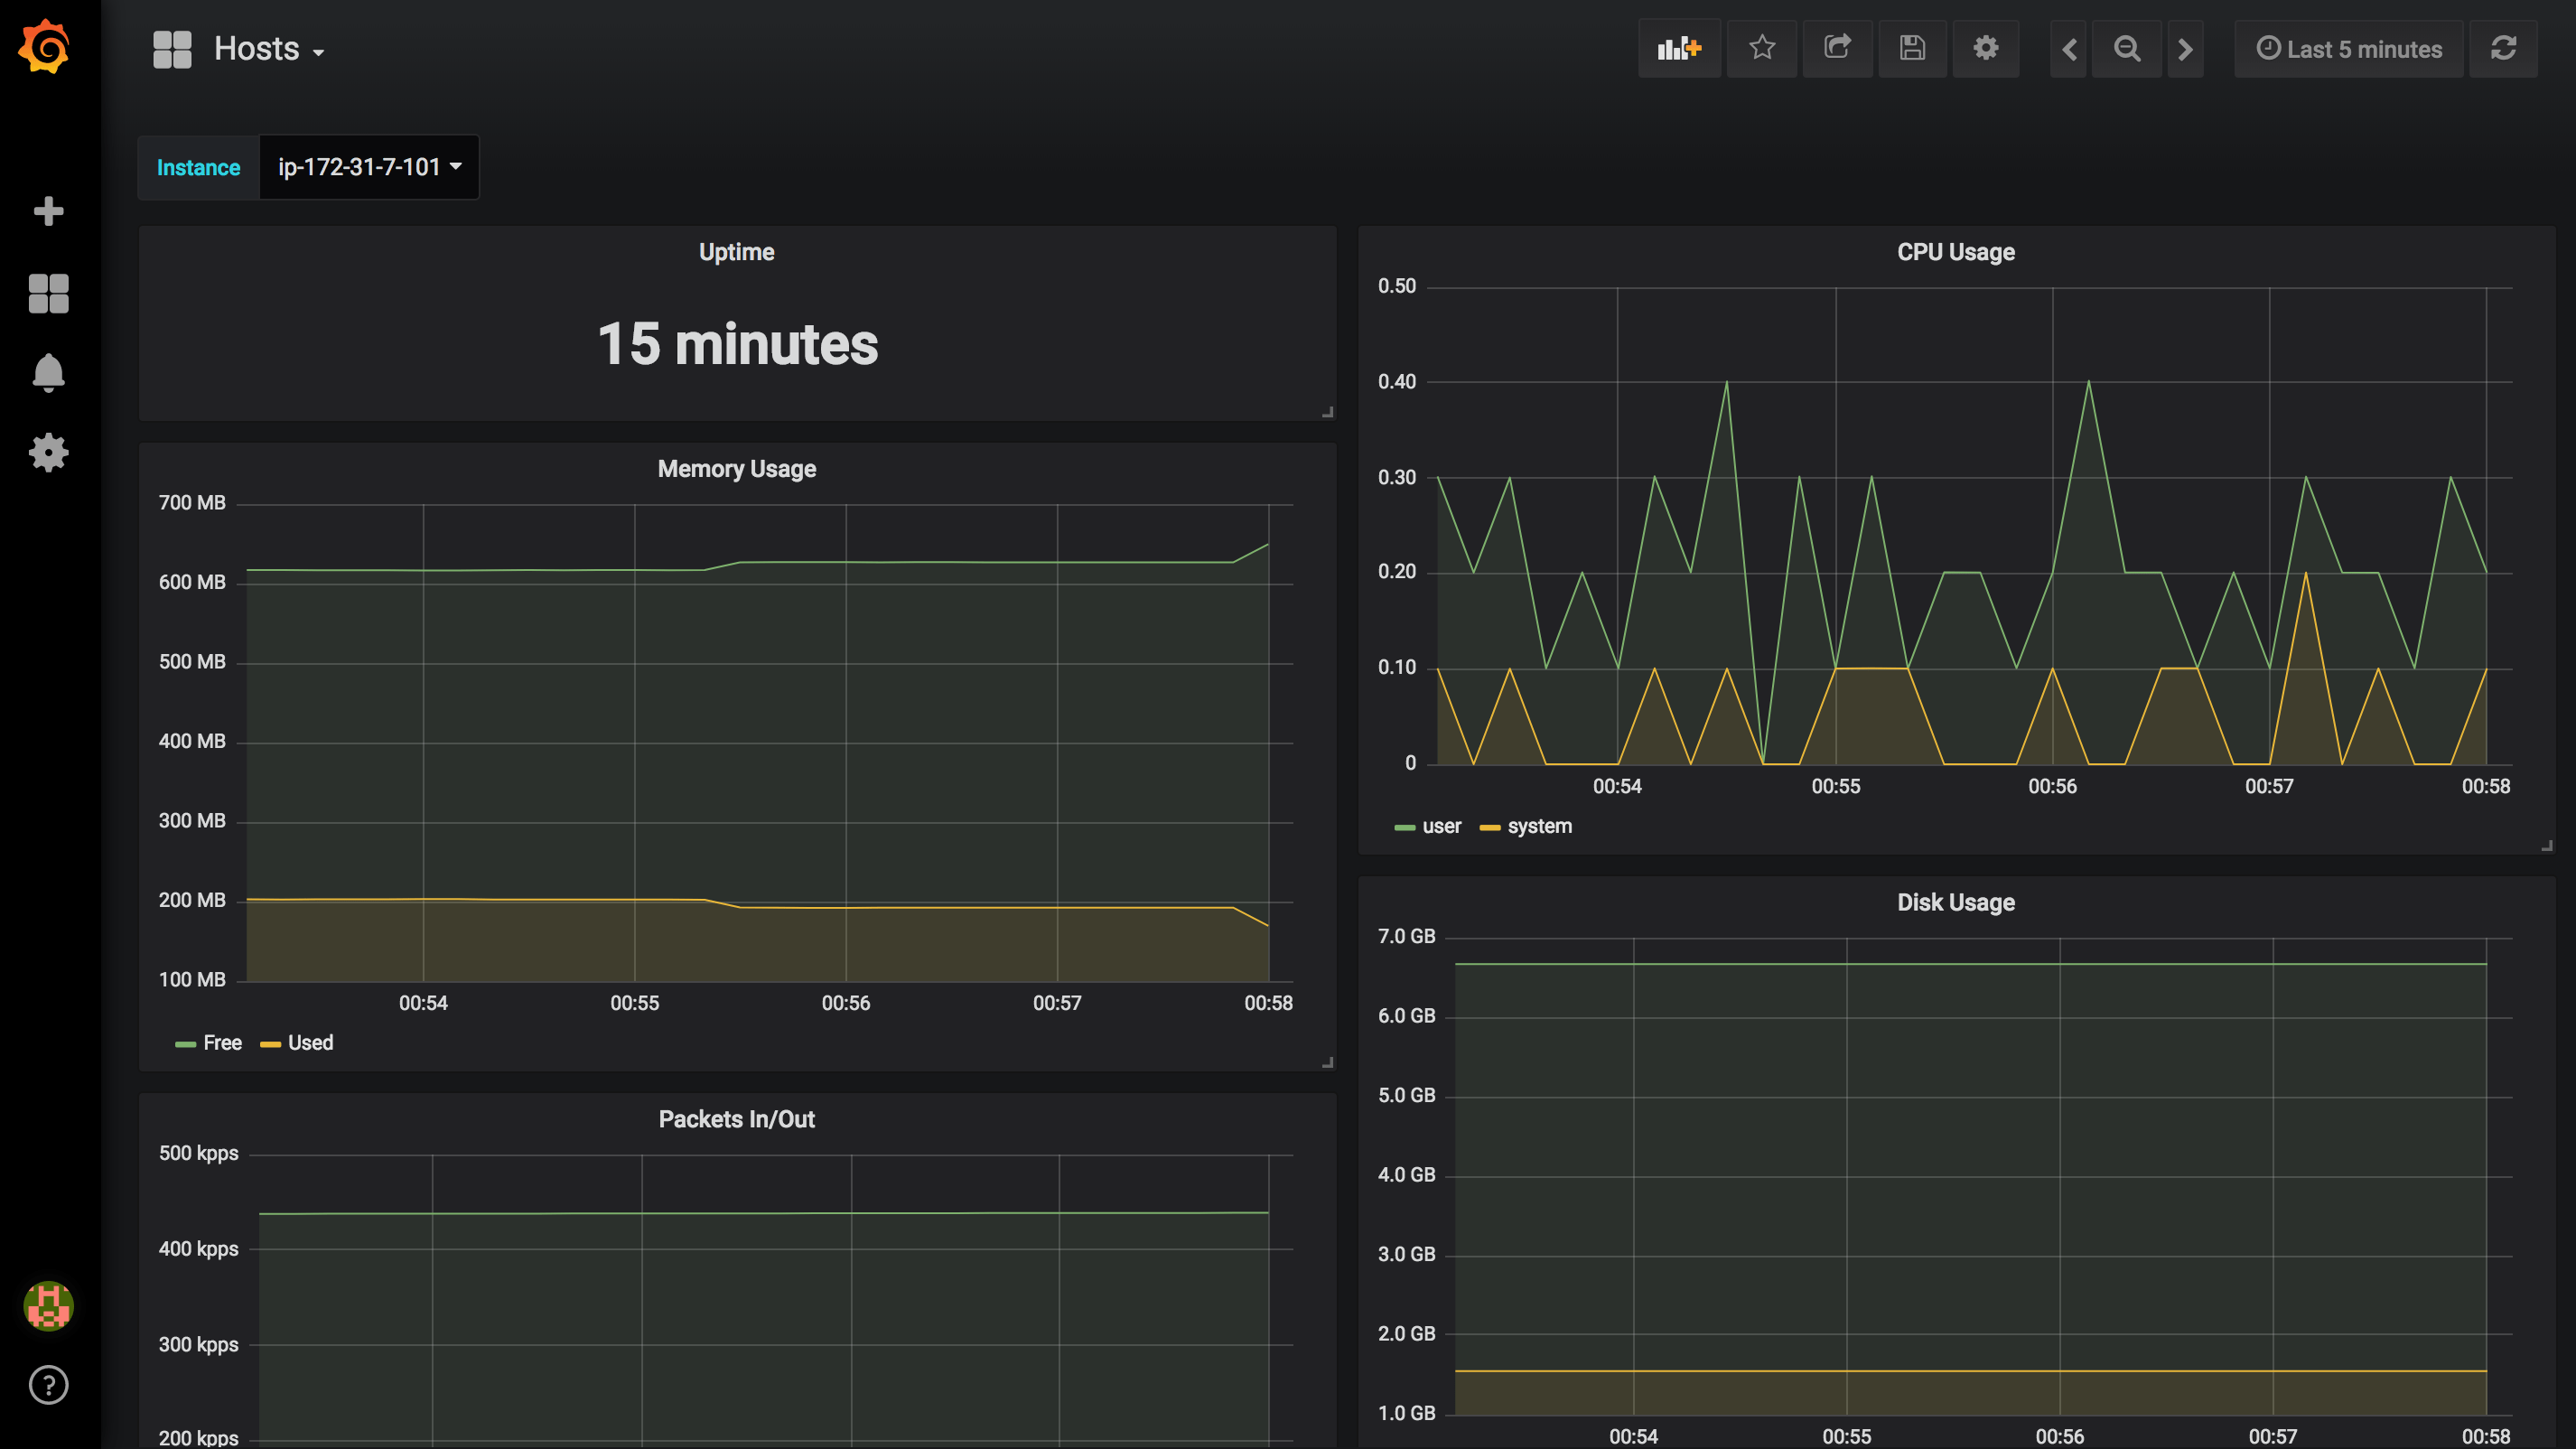The width and height of the screenshot is (2576, 1449).
Task: Open the user avatar profile menu
Action: [x=48, y=1305]
